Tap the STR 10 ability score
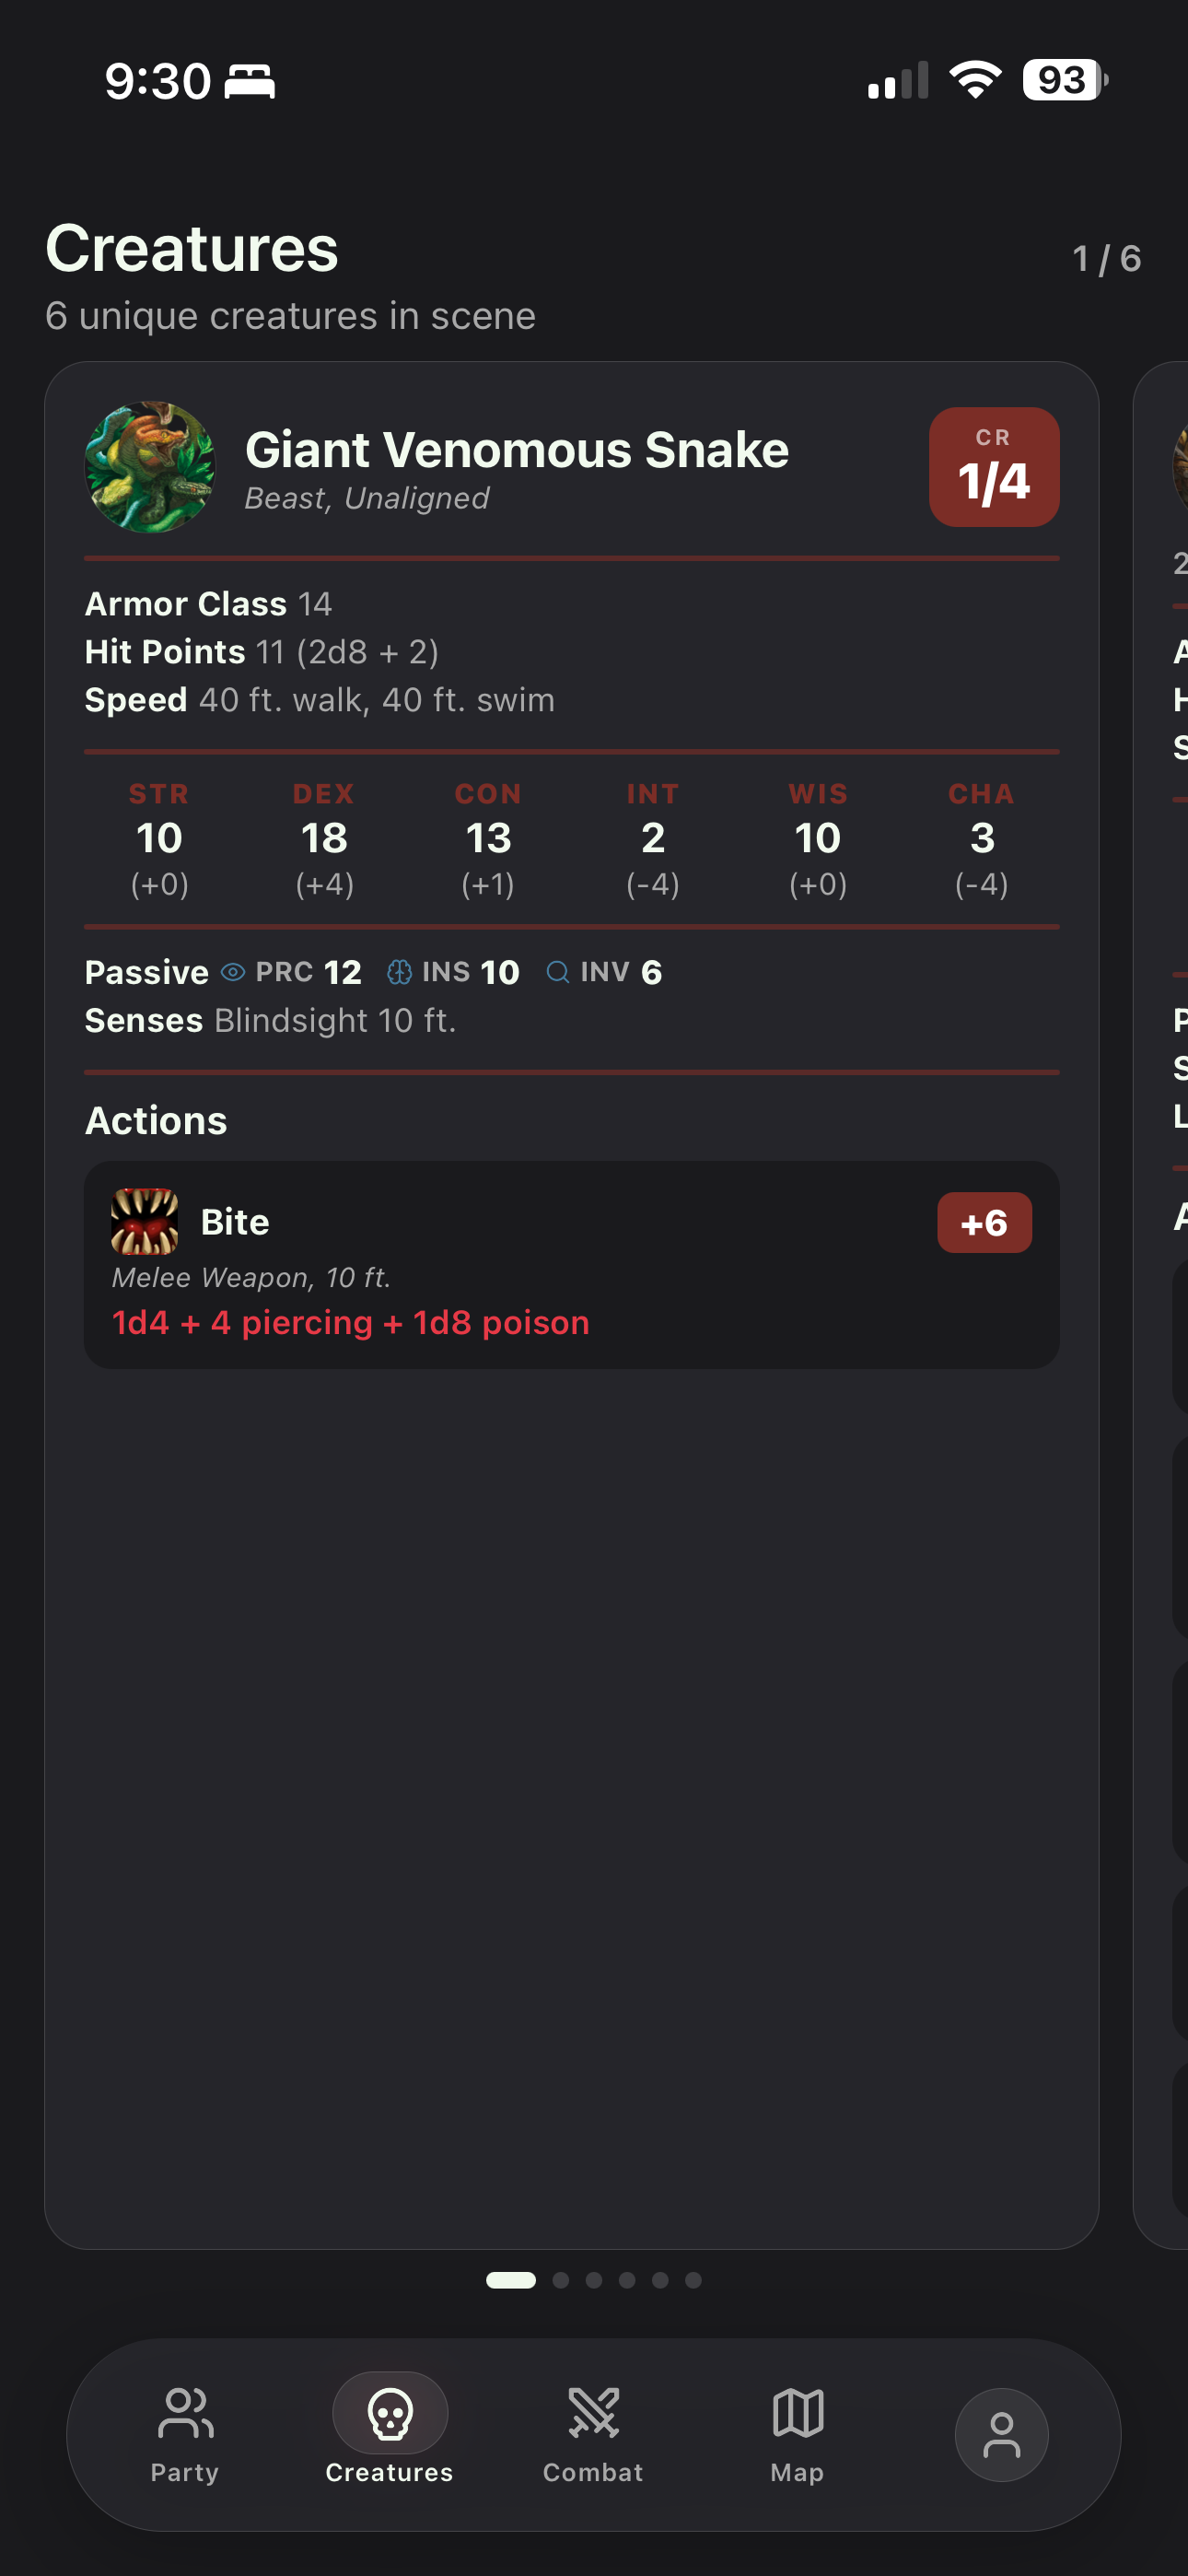Image resolution: width=1188 pixels, height=2576 pixels. 159,839
